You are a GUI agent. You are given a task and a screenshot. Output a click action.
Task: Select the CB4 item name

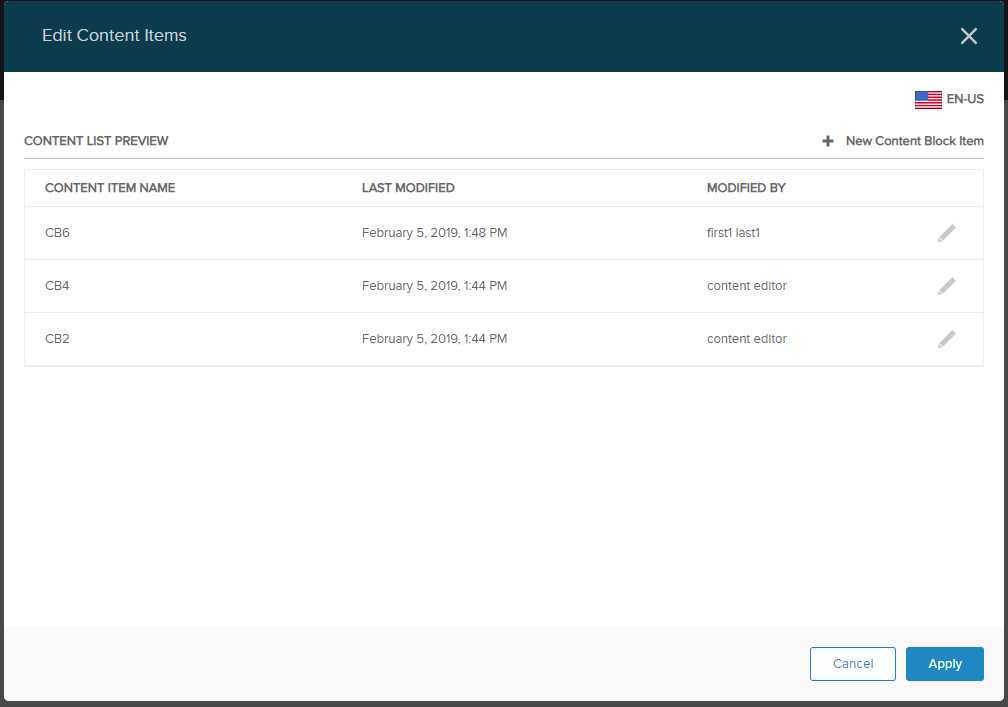[x=57, y=286]
